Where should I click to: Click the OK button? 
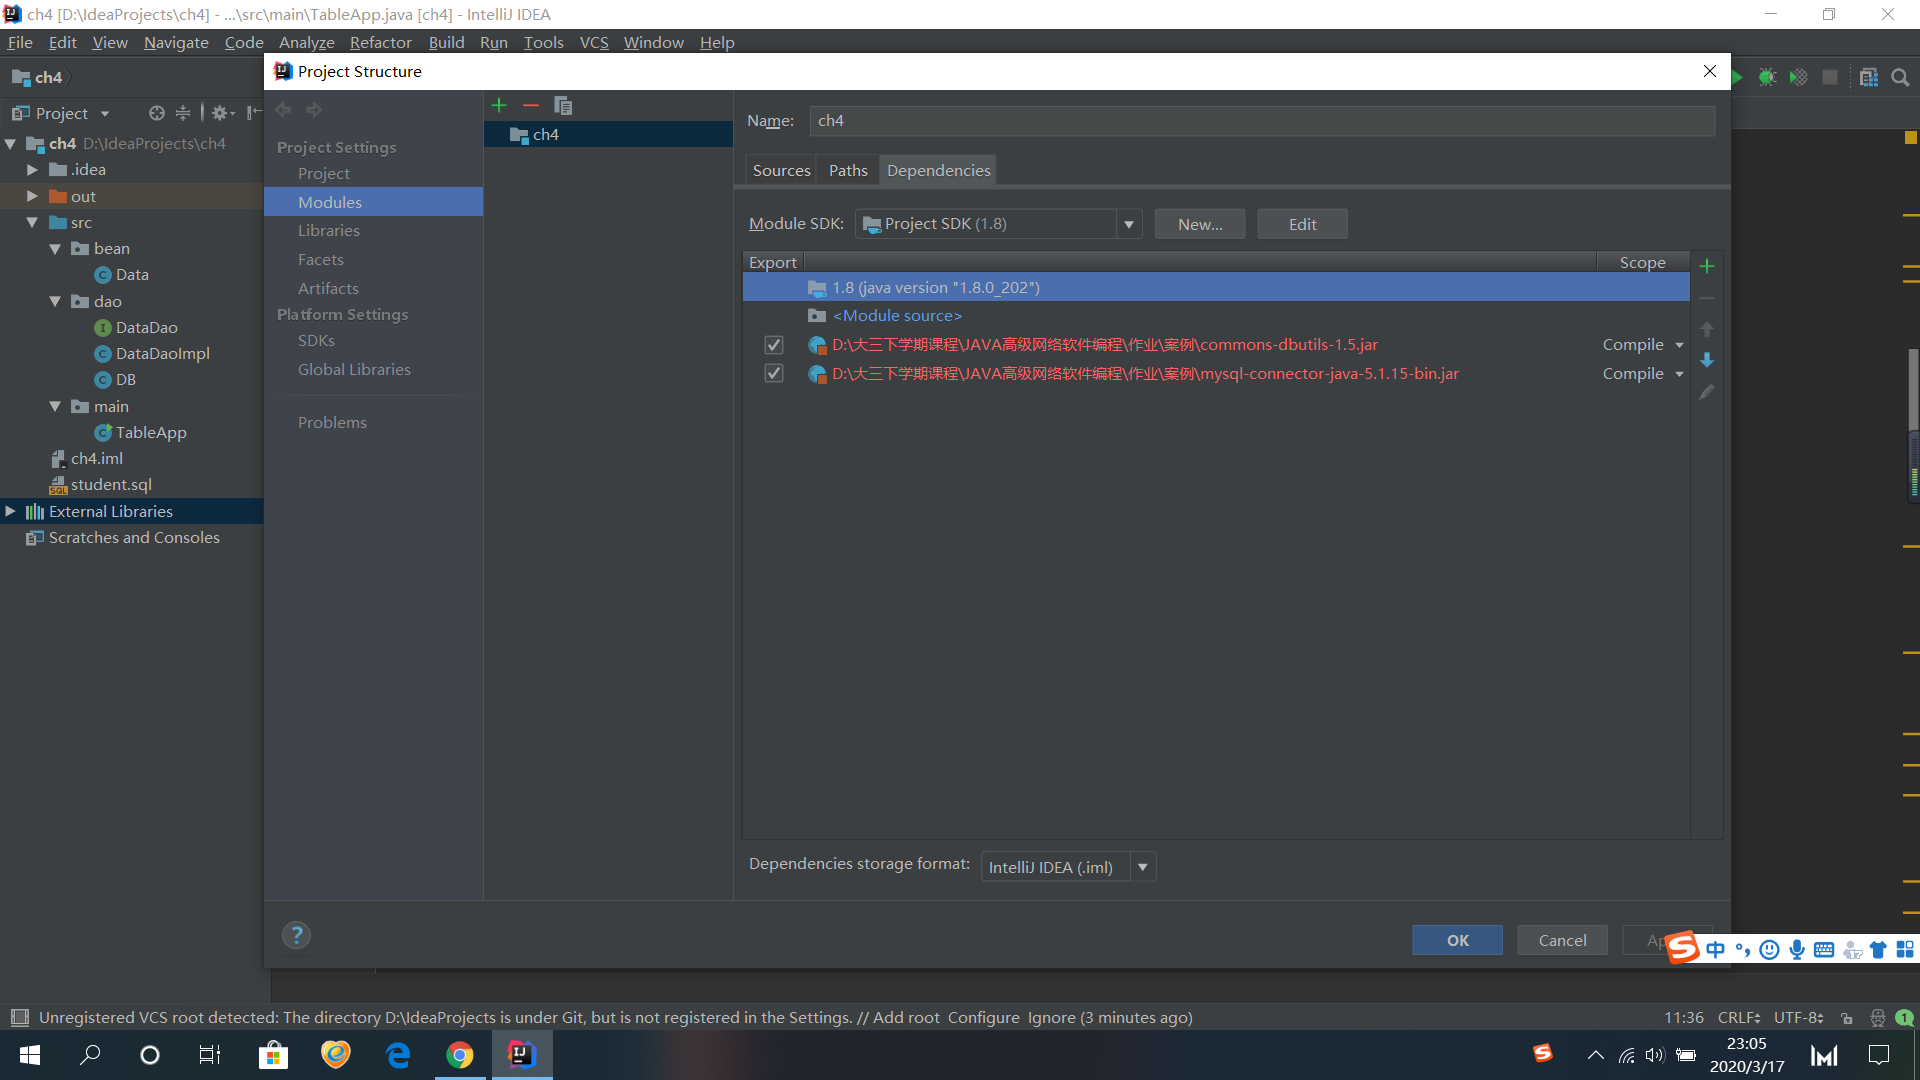(x=1457, y=940)
